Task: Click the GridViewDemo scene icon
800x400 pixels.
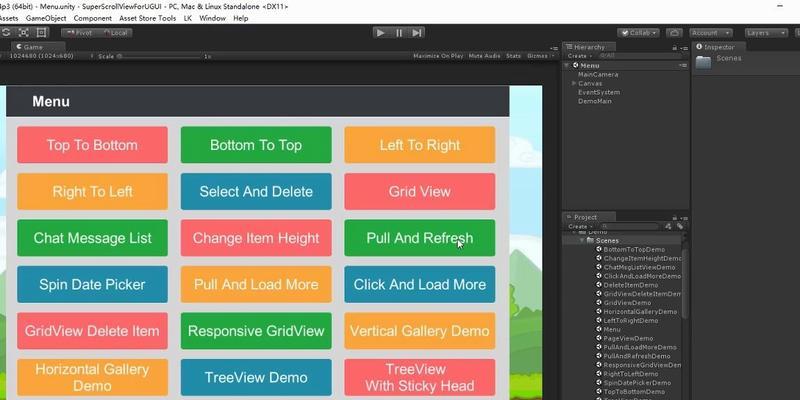Action: (599, 303)
